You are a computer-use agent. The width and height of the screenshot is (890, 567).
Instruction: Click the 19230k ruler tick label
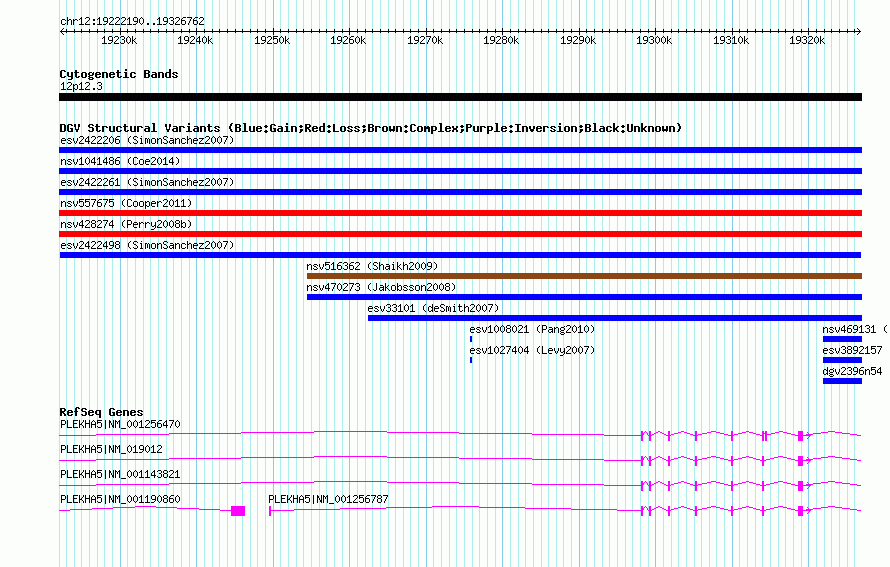119,40
